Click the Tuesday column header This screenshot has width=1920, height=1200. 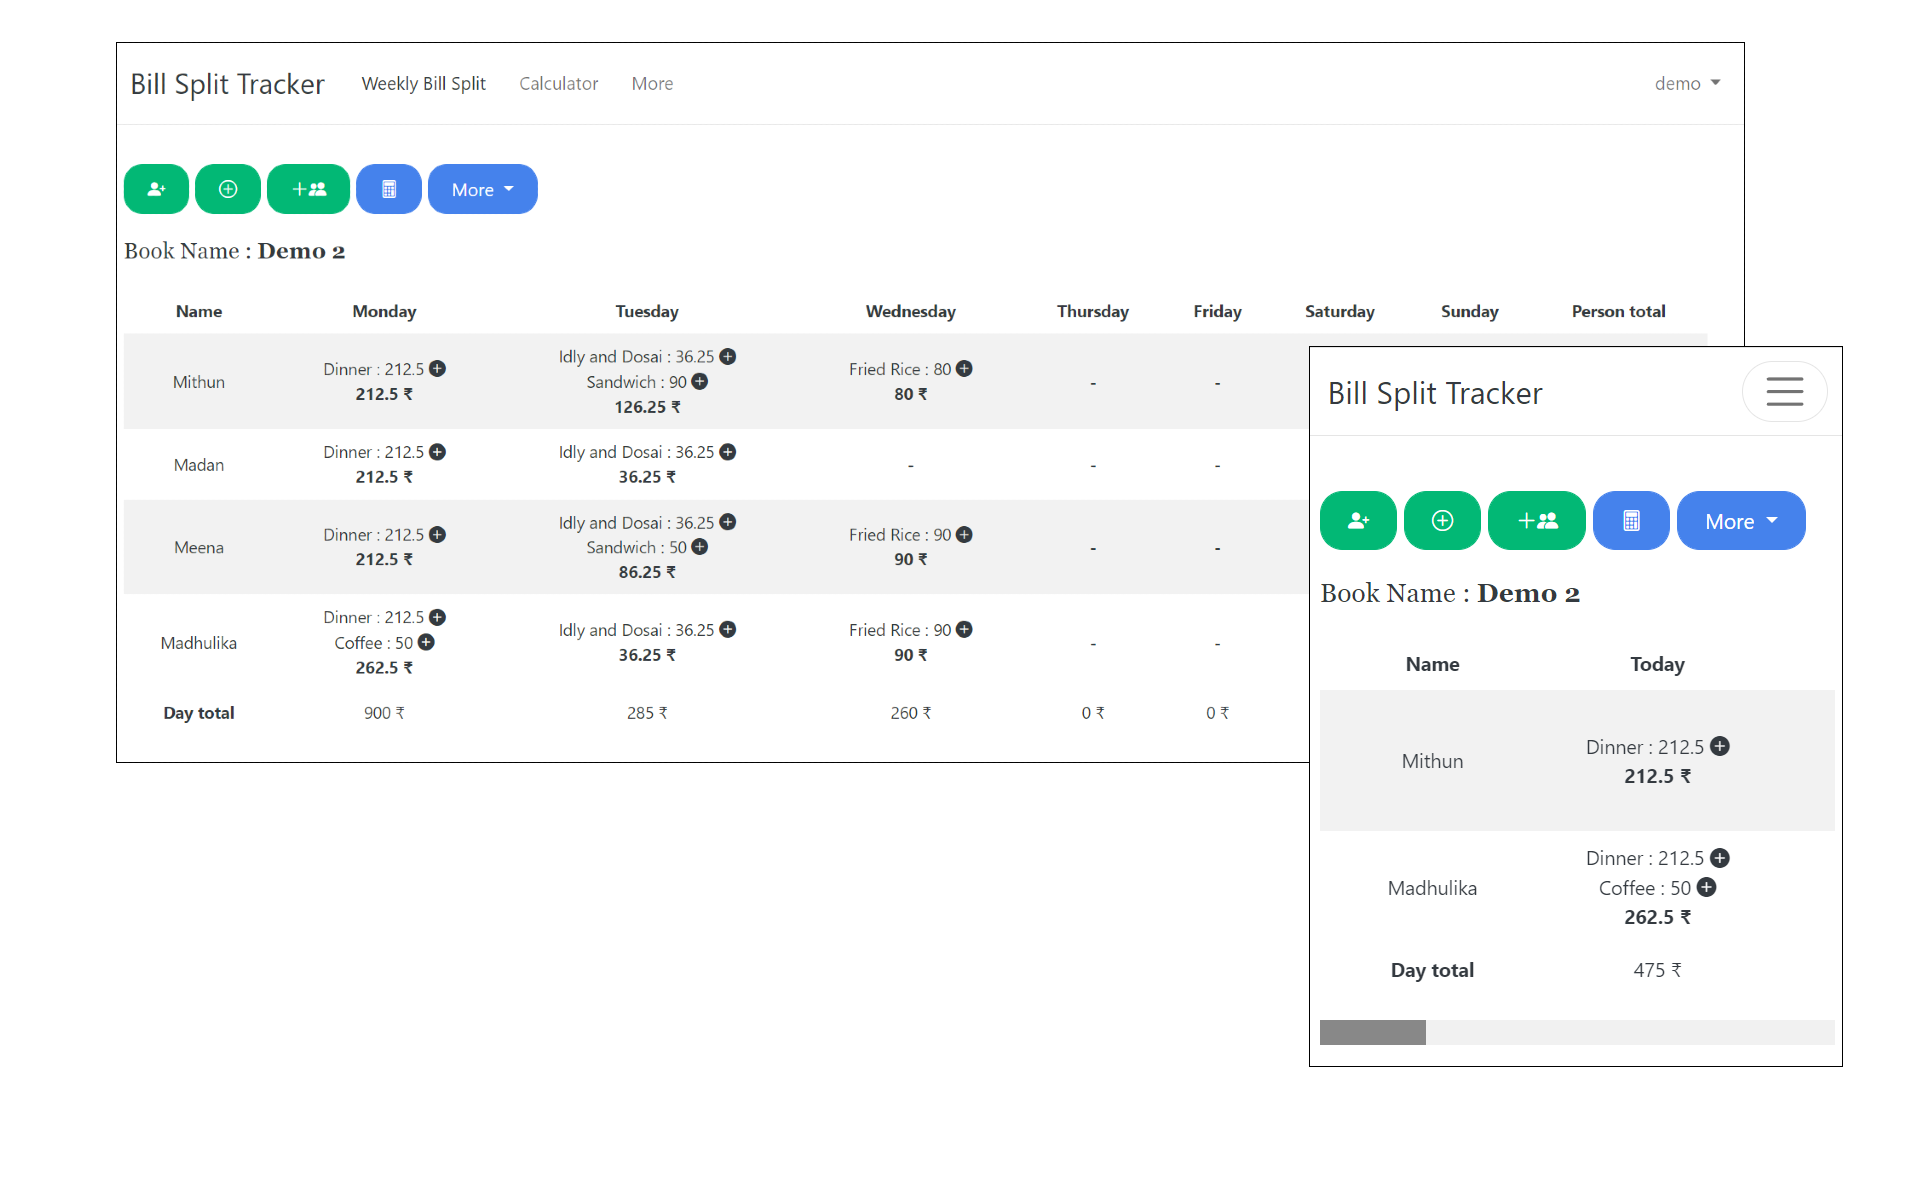click(647, 311)
